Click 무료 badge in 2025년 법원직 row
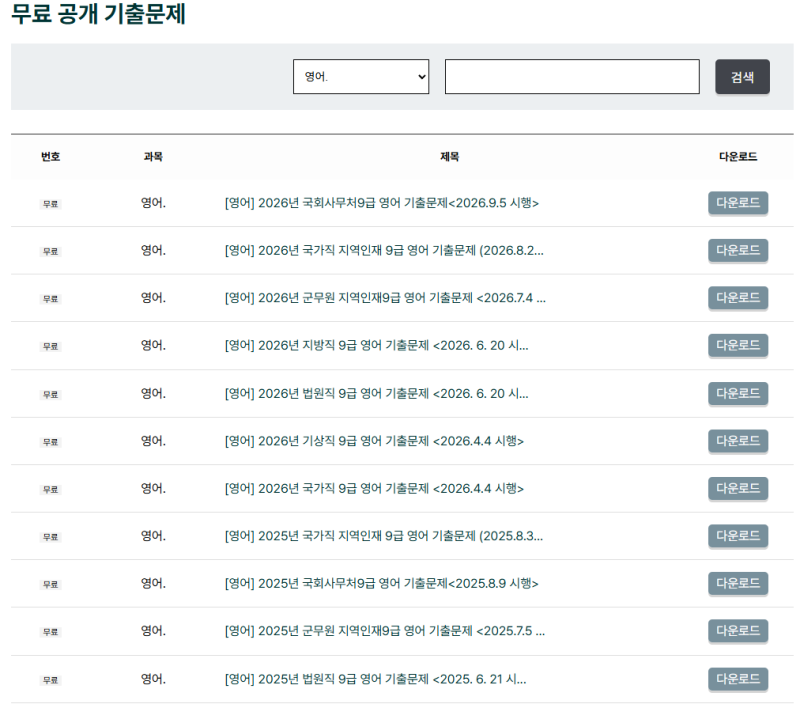800x704 pixels. (x=51, y=680)
